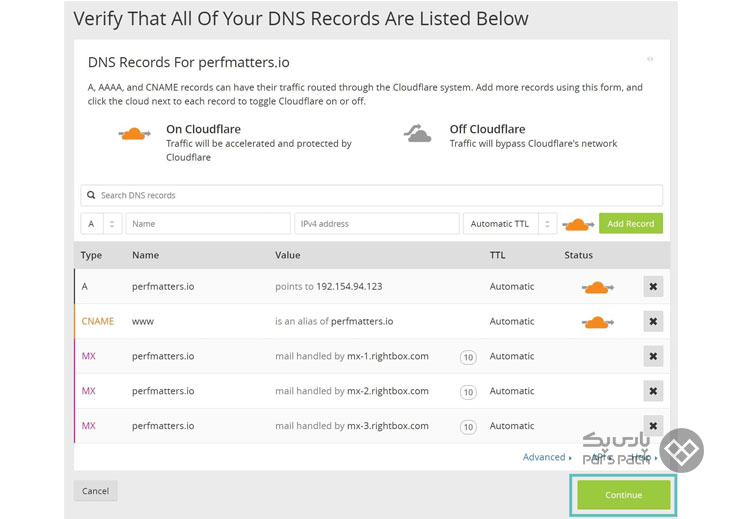750x519 pixels.
Task: Click 'mx-2.rightbox.com' value text
Action: pos(388,391)
